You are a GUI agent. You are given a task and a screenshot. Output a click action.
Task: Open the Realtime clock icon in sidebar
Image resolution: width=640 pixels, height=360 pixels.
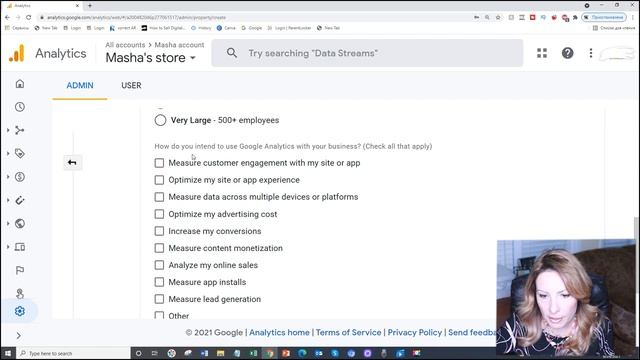[20, 107]
